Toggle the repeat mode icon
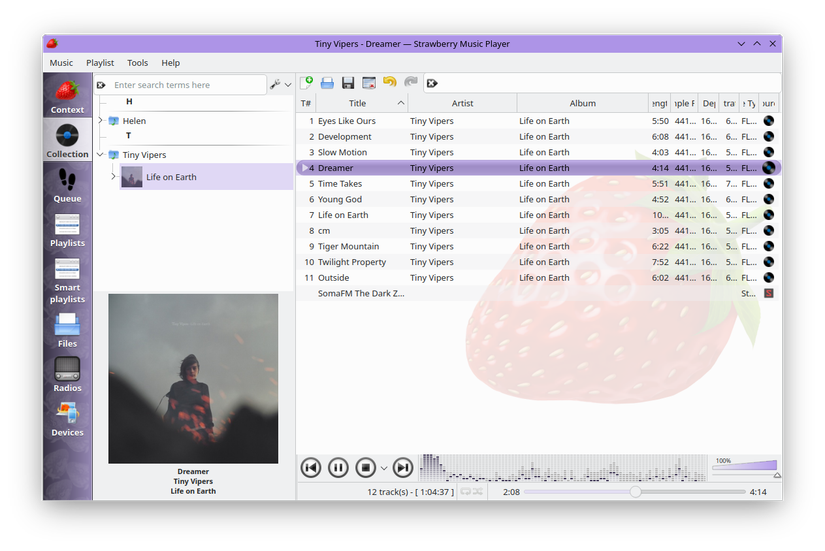 point(464,492)
